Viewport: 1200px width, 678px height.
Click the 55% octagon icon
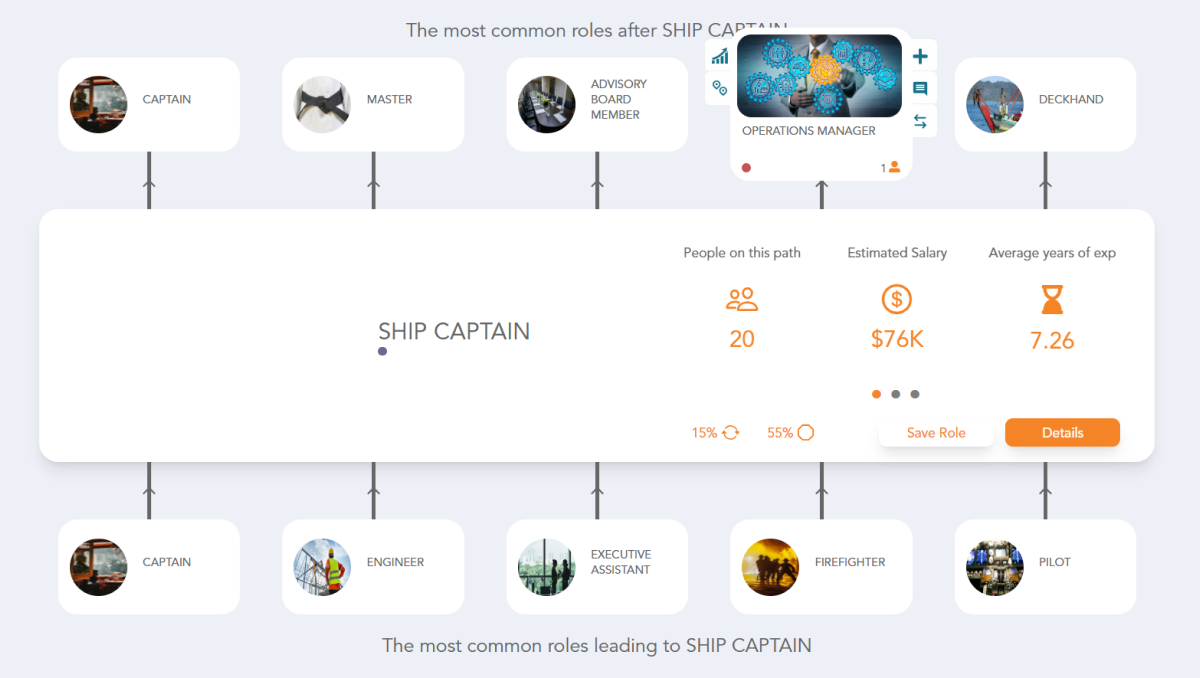pos(805,432)
